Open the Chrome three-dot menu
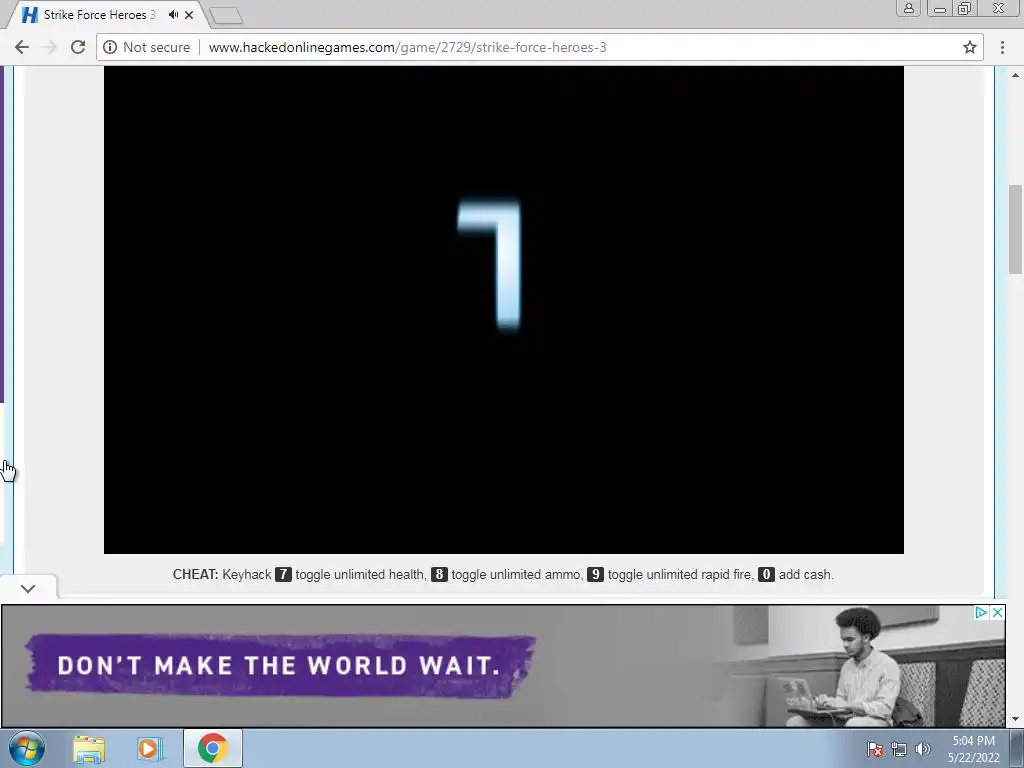Image resolution: width=1024 pixels, height=768 pixels. coord(1002,47)
